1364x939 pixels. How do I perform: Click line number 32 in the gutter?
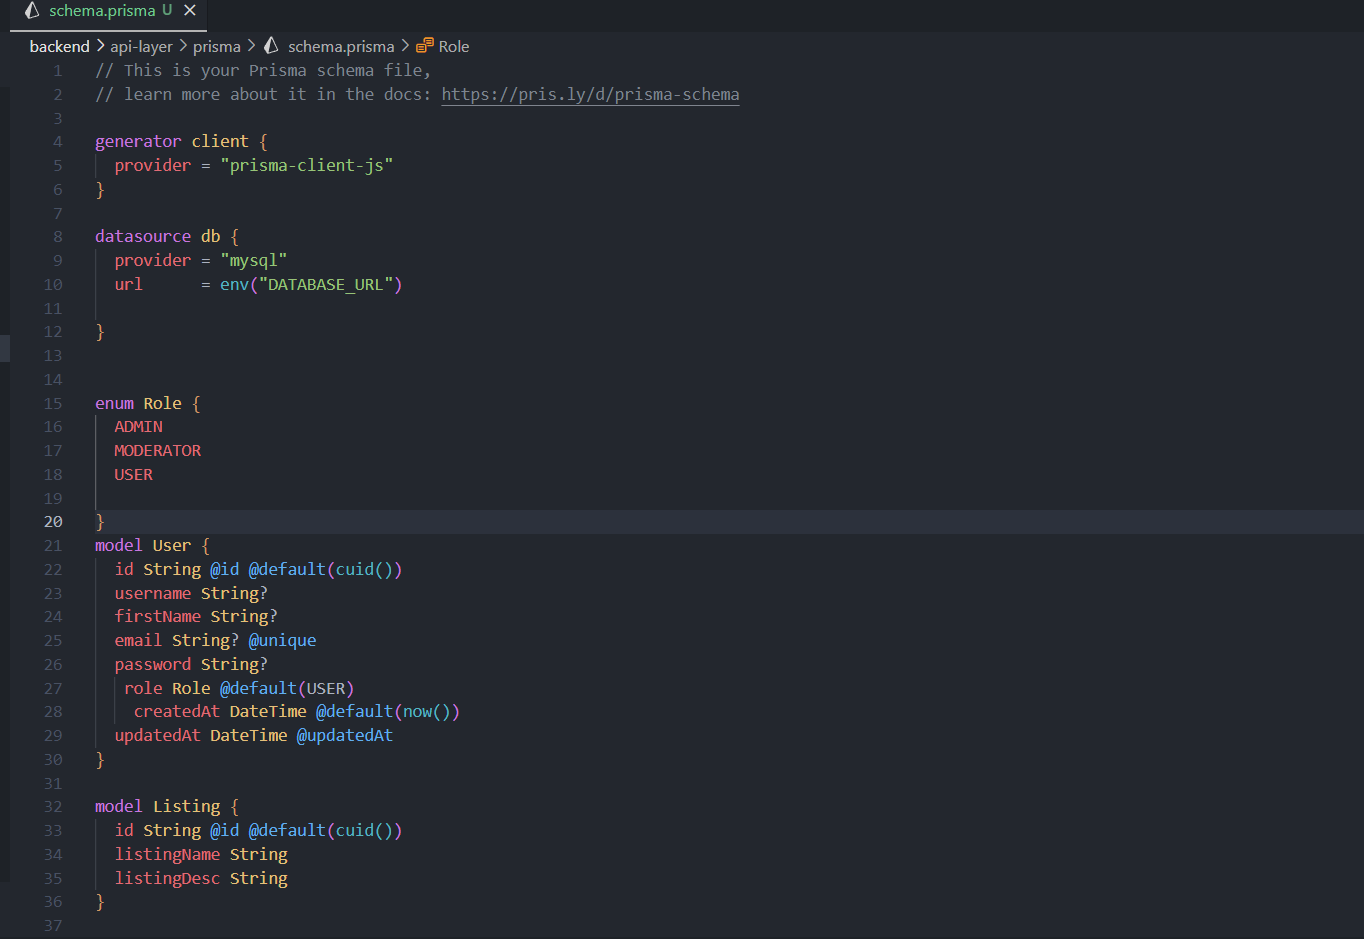pyautogui.click(x=53, y=807)
